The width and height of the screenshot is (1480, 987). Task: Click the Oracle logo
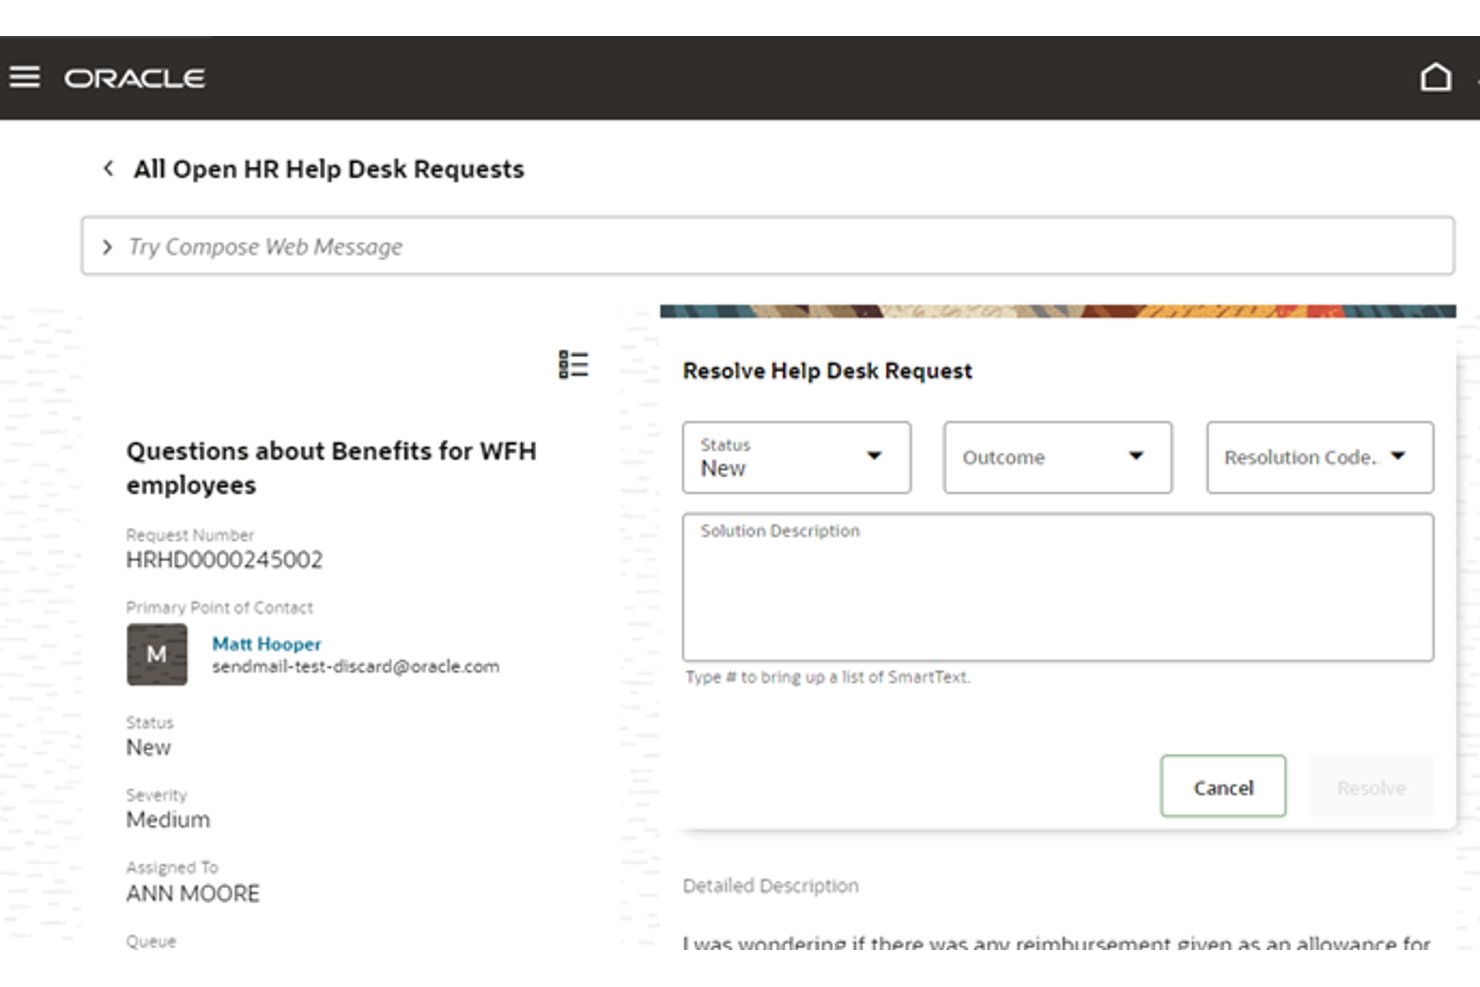click(135, 78)
